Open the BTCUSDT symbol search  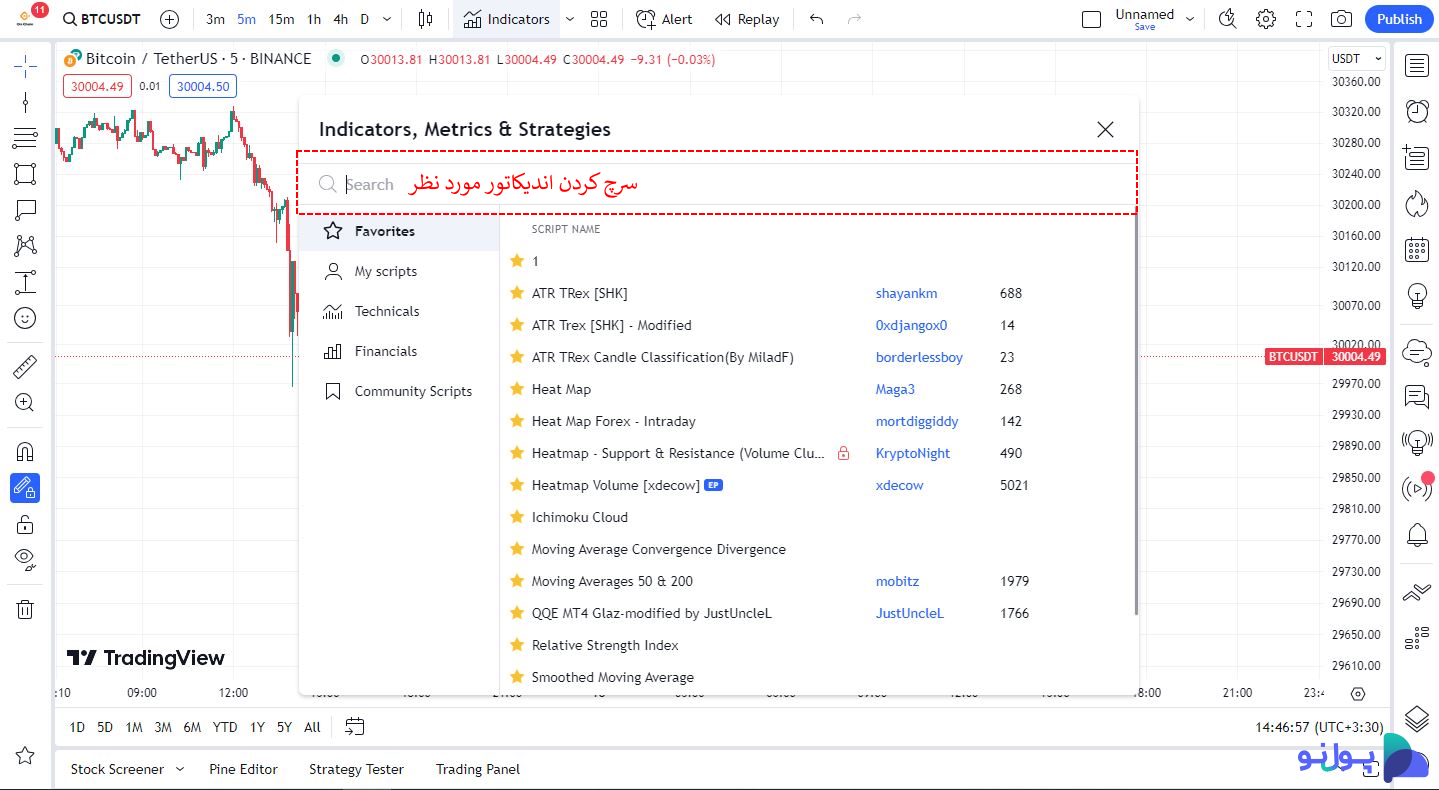coord(101,19)
